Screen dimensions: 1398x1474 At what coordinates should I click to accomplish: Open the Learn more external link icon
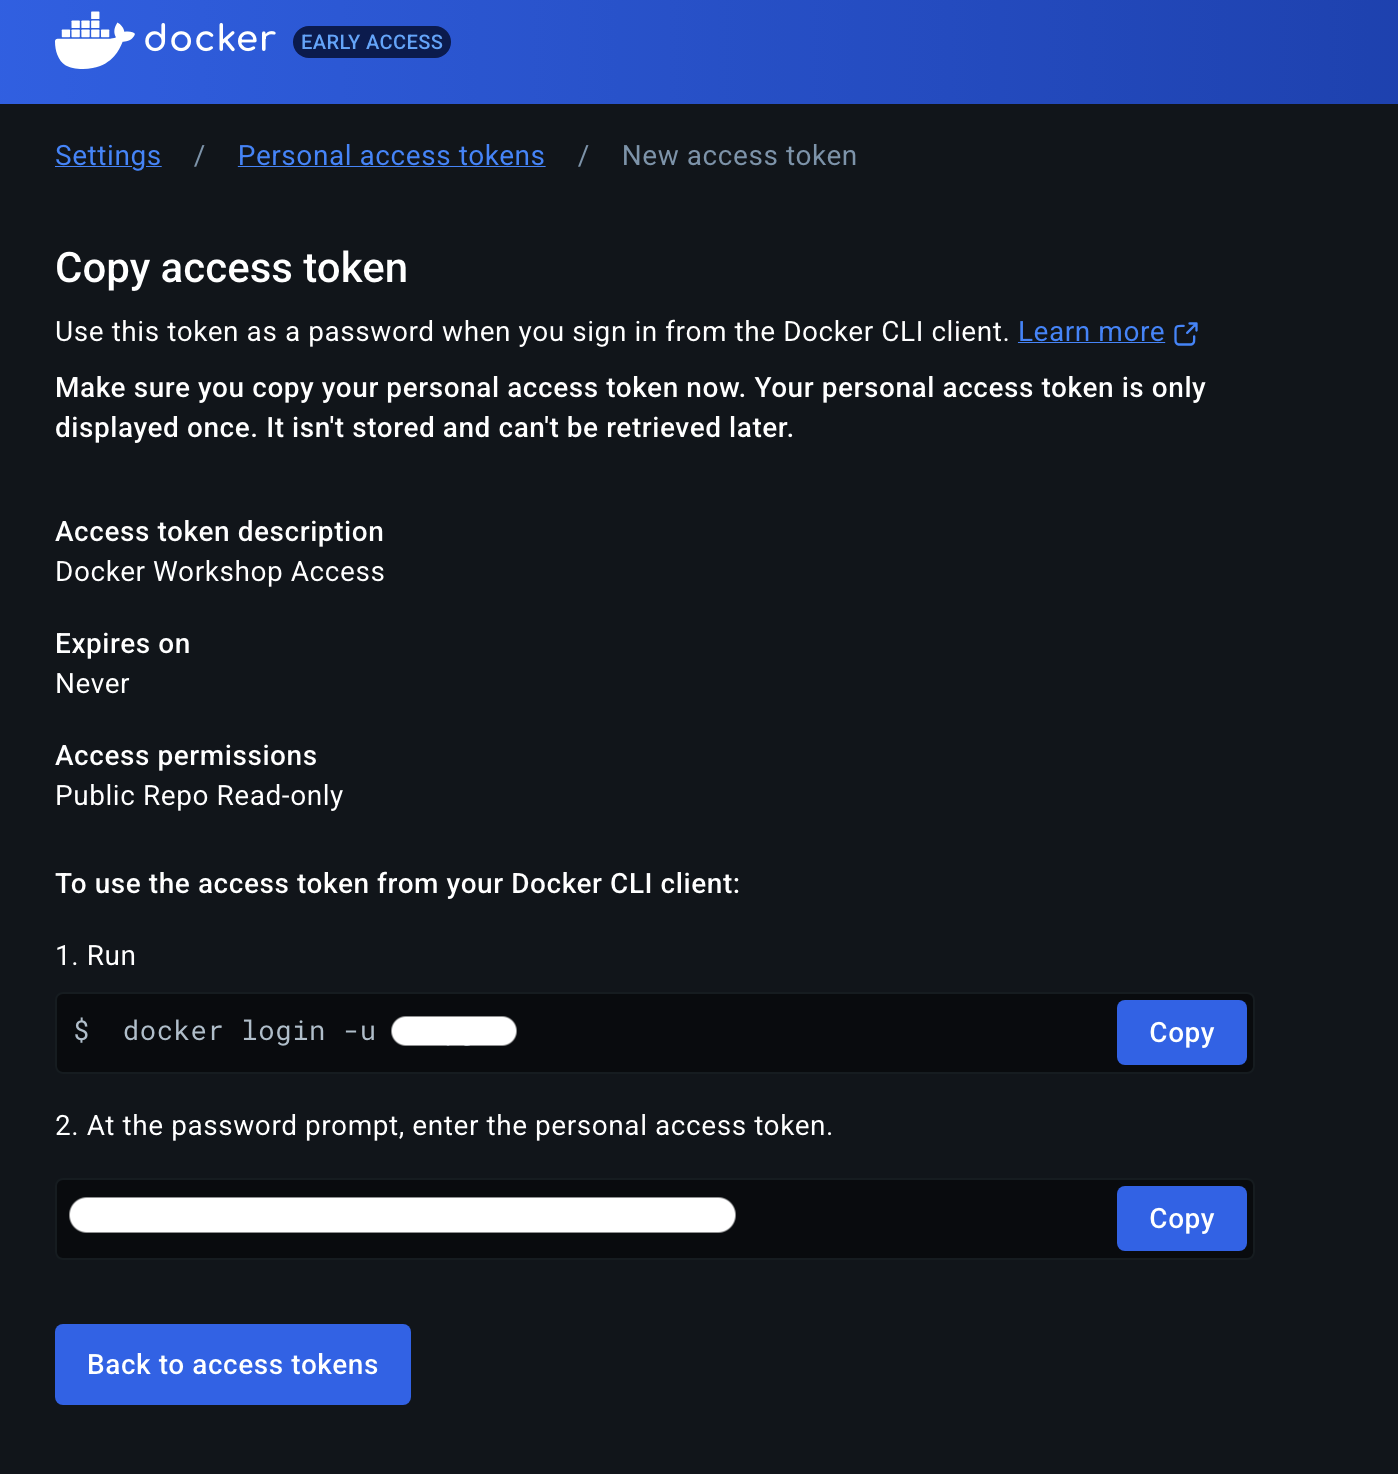(1187, 332)
